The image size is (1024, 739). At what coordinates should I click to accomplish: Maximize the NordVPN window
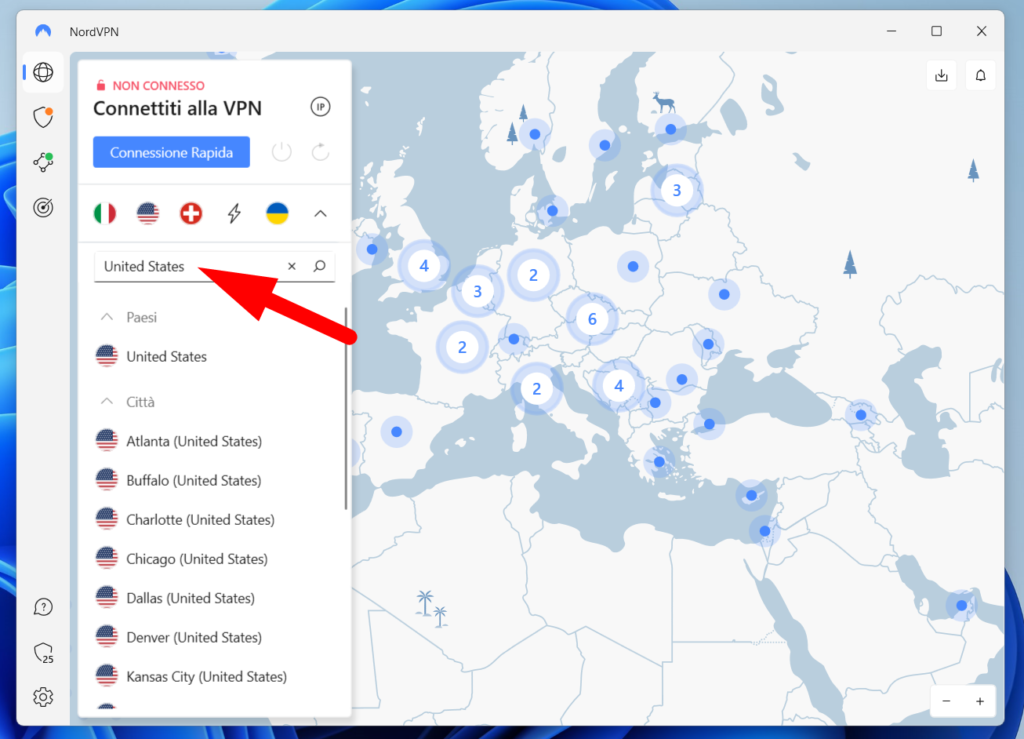936,31
